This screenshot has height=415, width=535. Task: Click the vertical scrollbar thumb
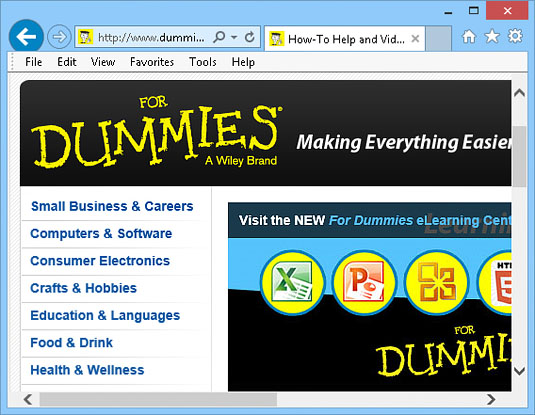pyautogui.click(x=519, y=156)
